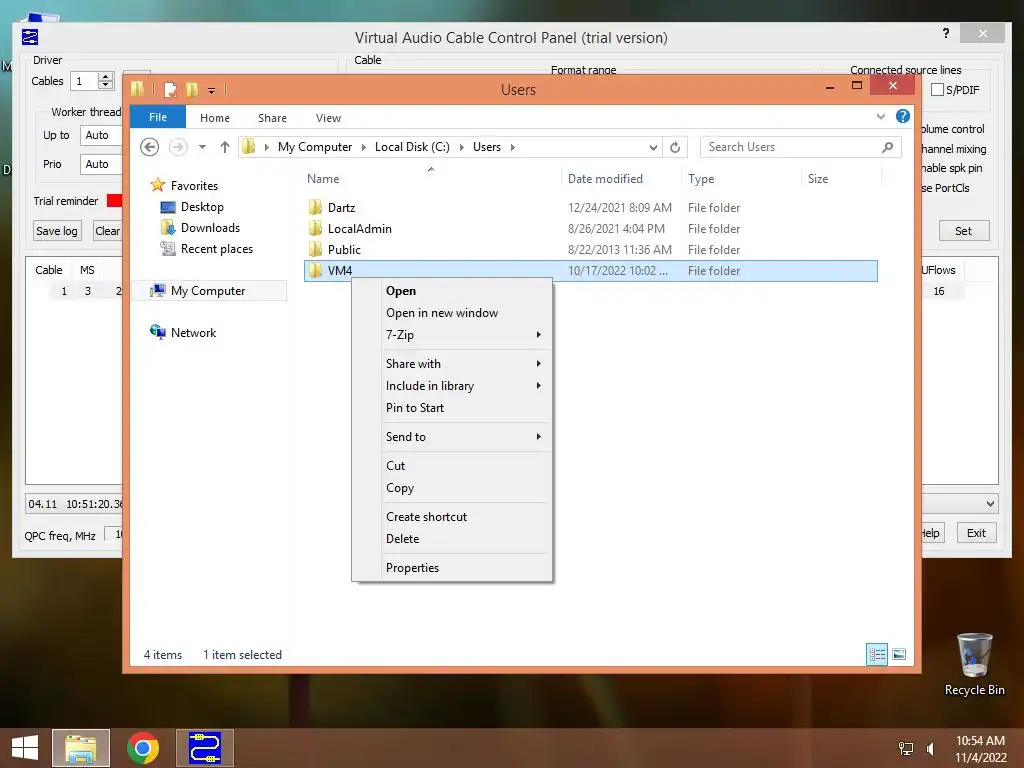
Task: Open File Explorer from taskbar
Action: [x=81, y=748]
